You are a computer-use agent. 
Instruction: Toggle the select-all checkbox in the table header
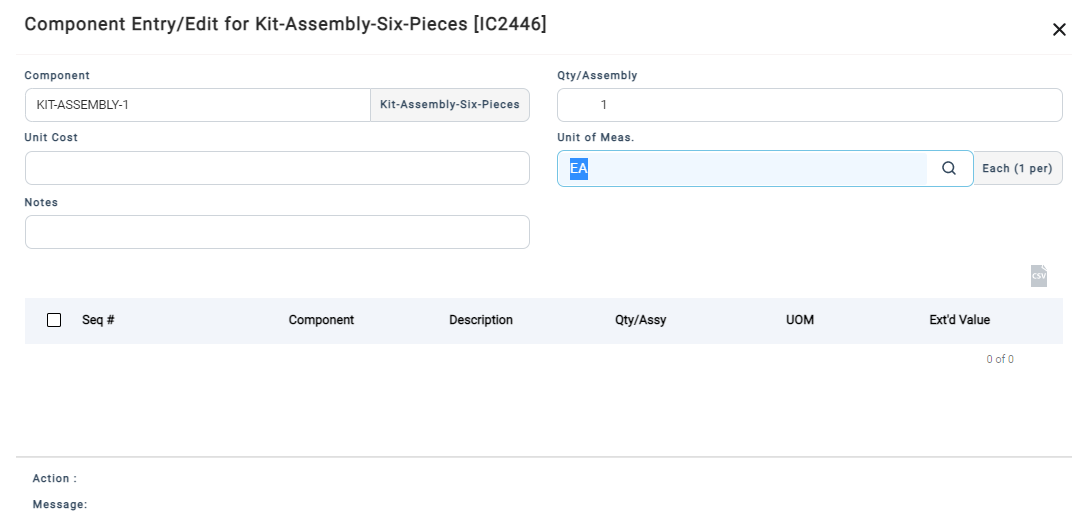pyautogui.click(x=54, y=320)
